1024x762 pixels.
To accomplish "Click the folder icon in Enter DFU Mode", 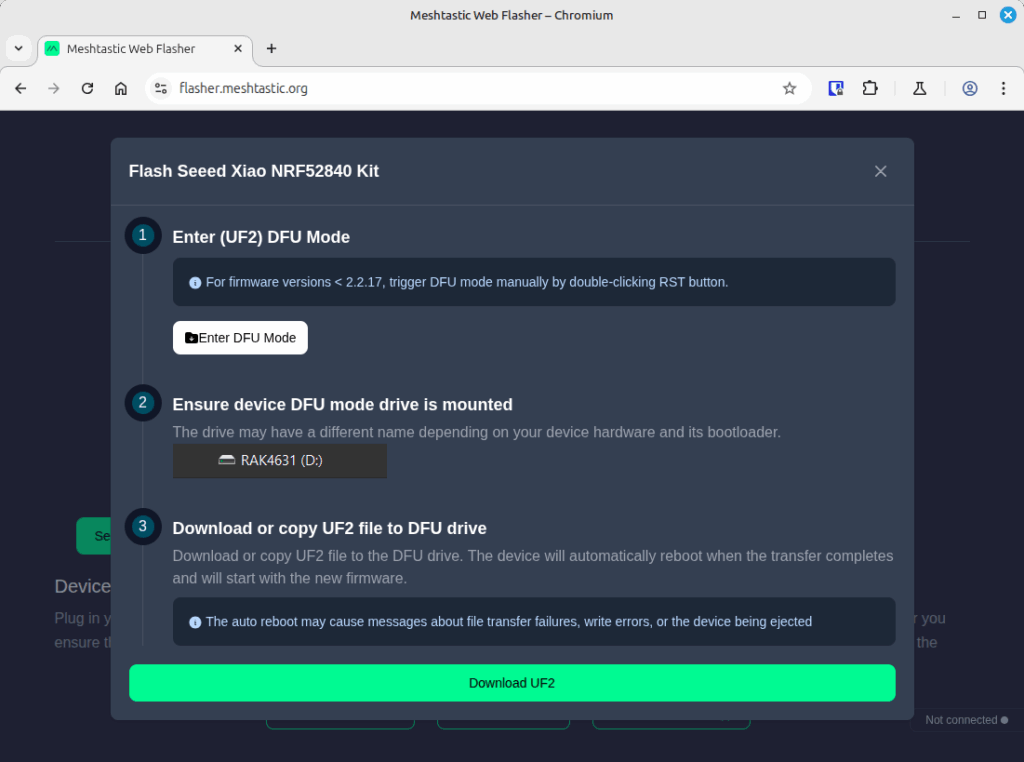I will [191, 338].
